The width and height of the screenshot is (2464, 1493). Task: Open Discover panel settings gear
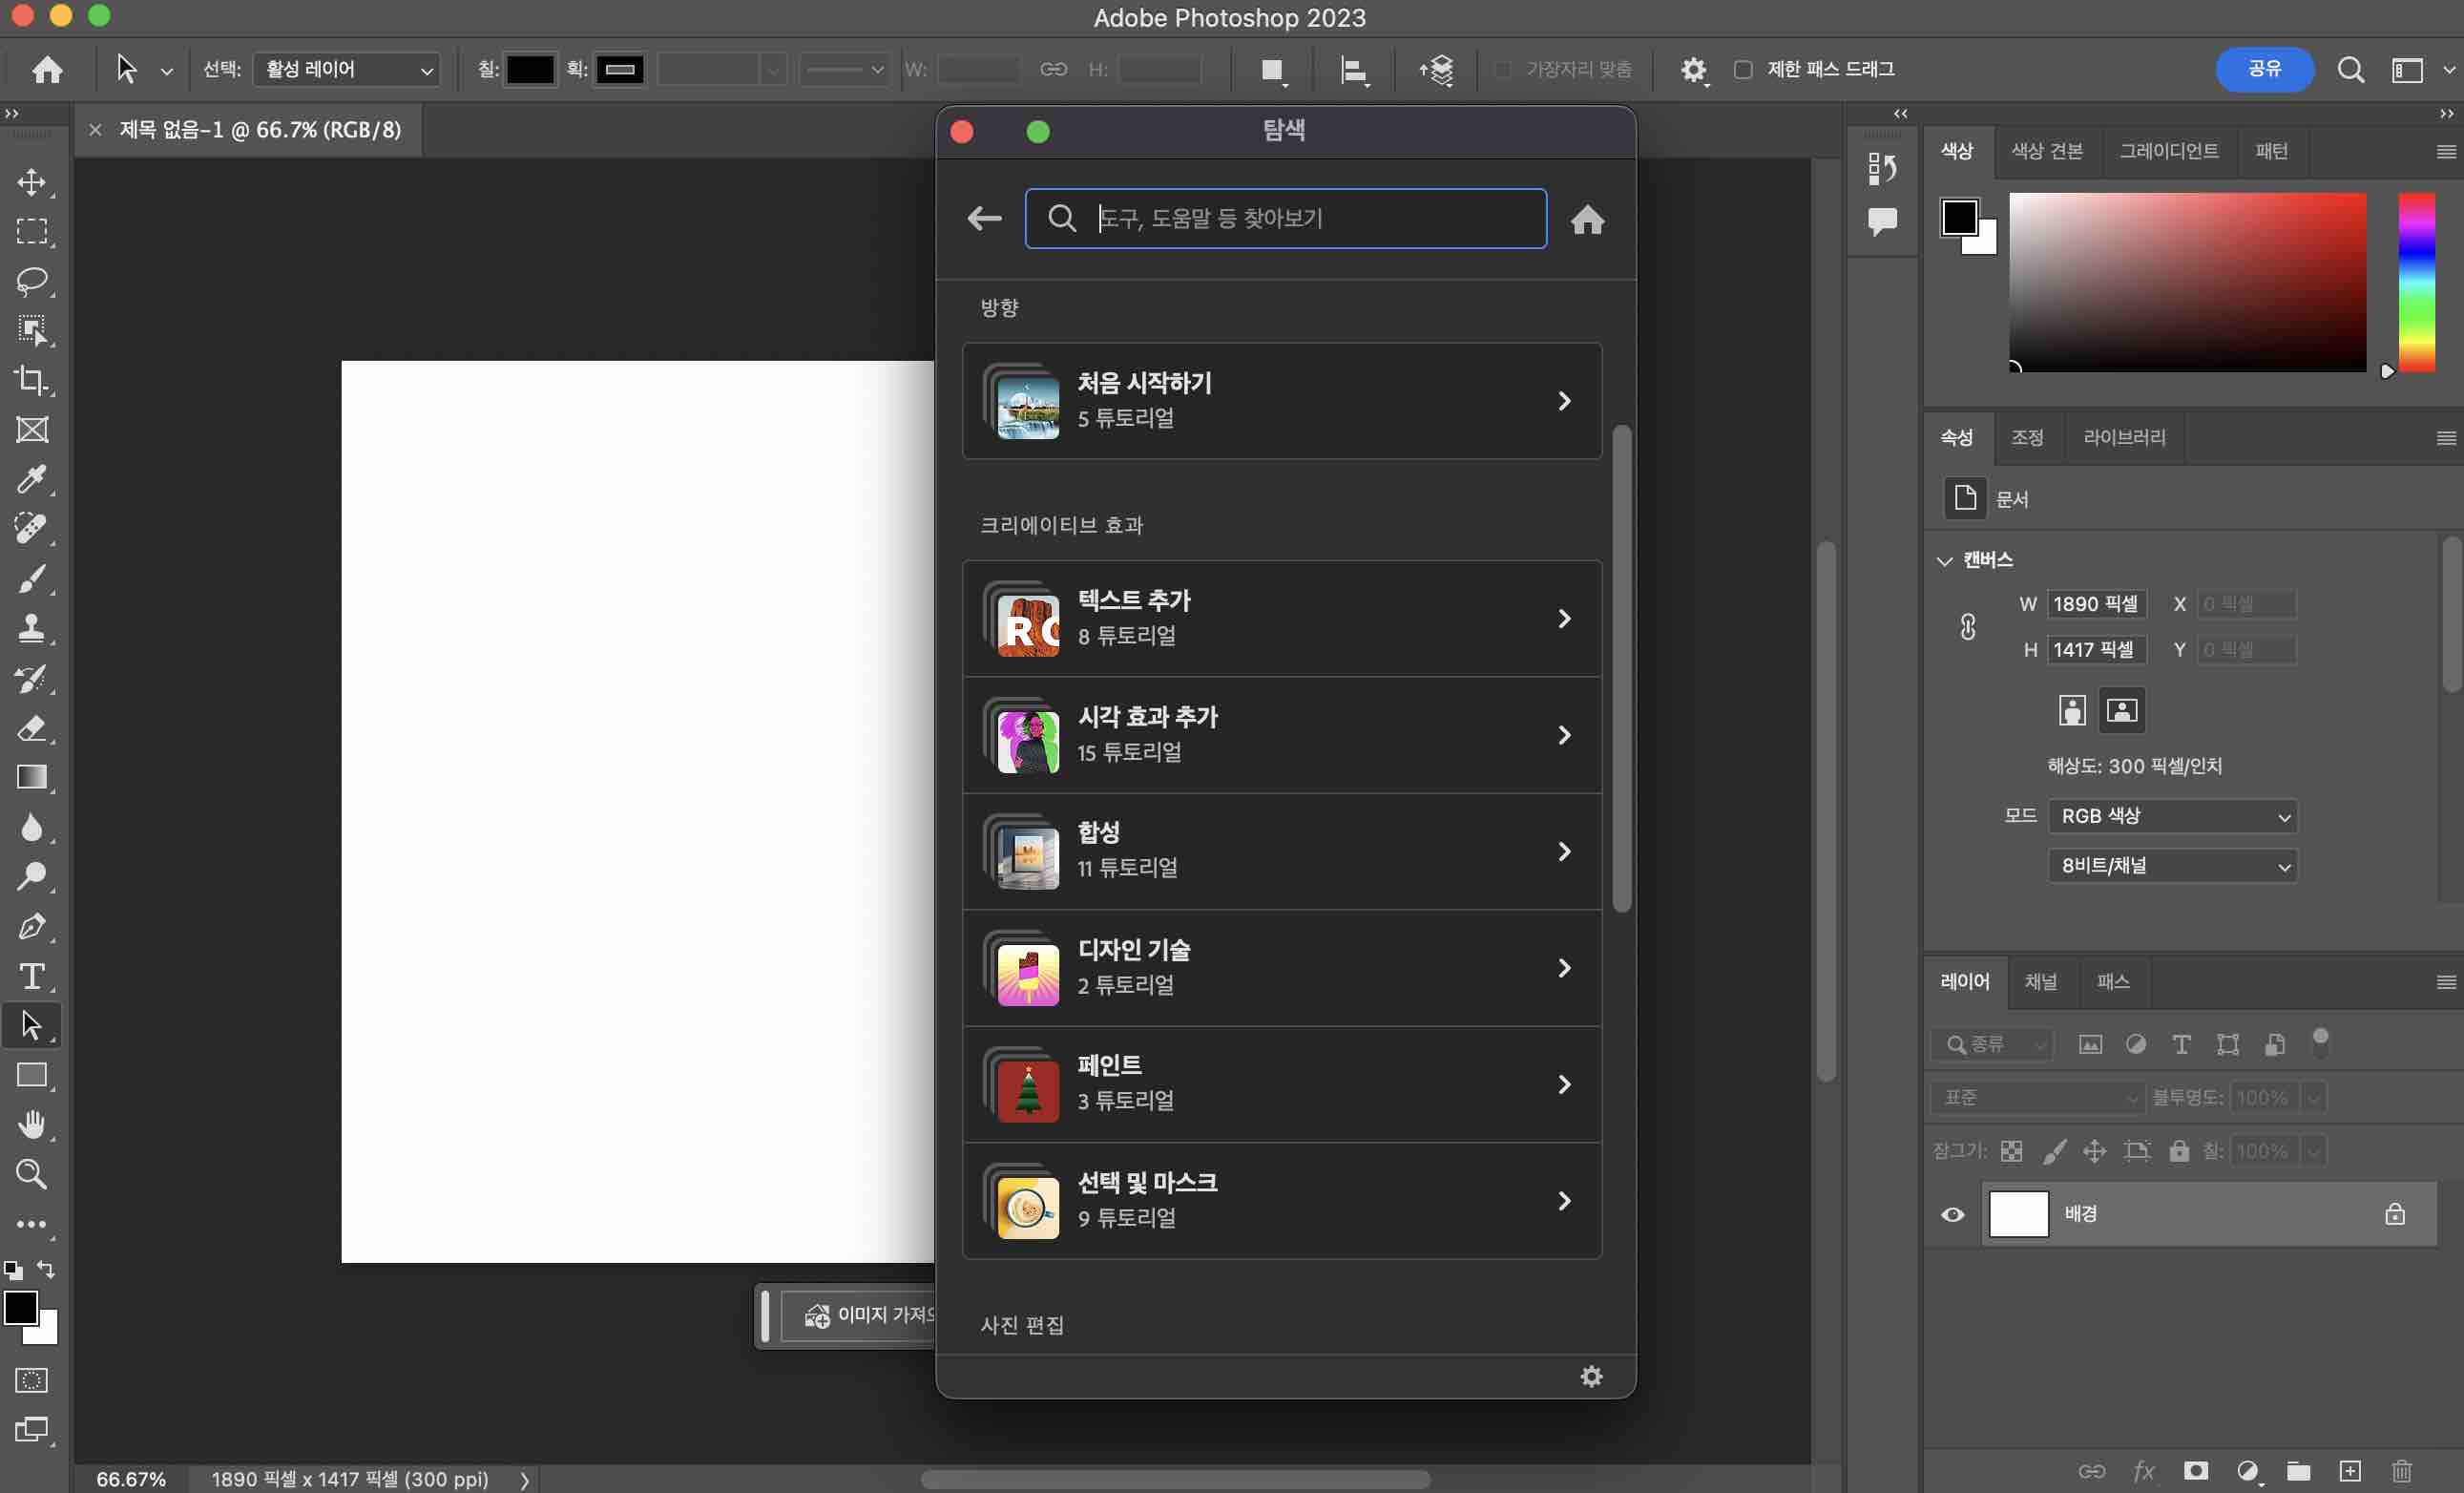(x=1591, y=1377)
